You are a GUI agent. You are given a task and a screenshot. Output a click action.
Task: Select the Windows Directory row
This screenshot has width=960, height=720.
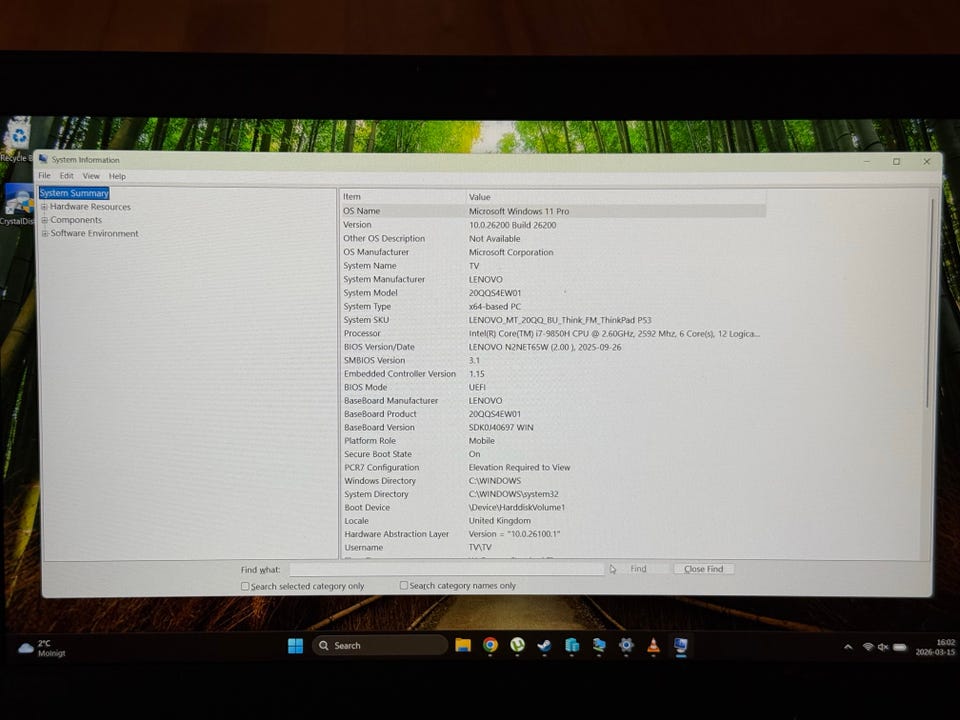[x=553, y=481]
